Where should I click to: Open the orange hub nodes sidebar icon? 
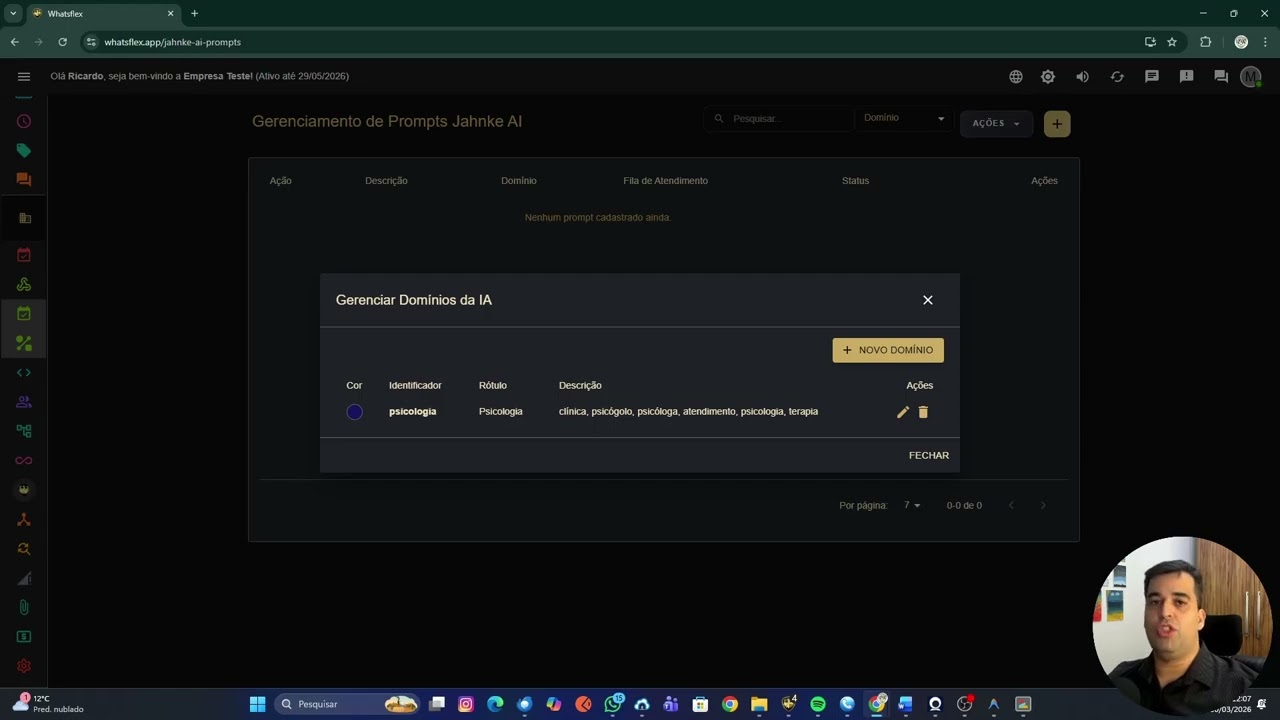pyautogui.click(x=24, y=519)
